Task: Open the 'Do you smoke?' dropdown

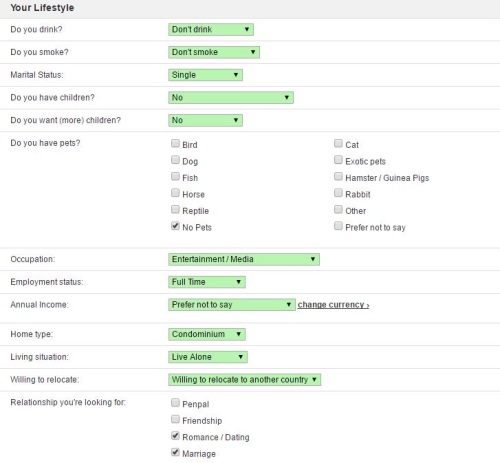Action: coord(214,52)
